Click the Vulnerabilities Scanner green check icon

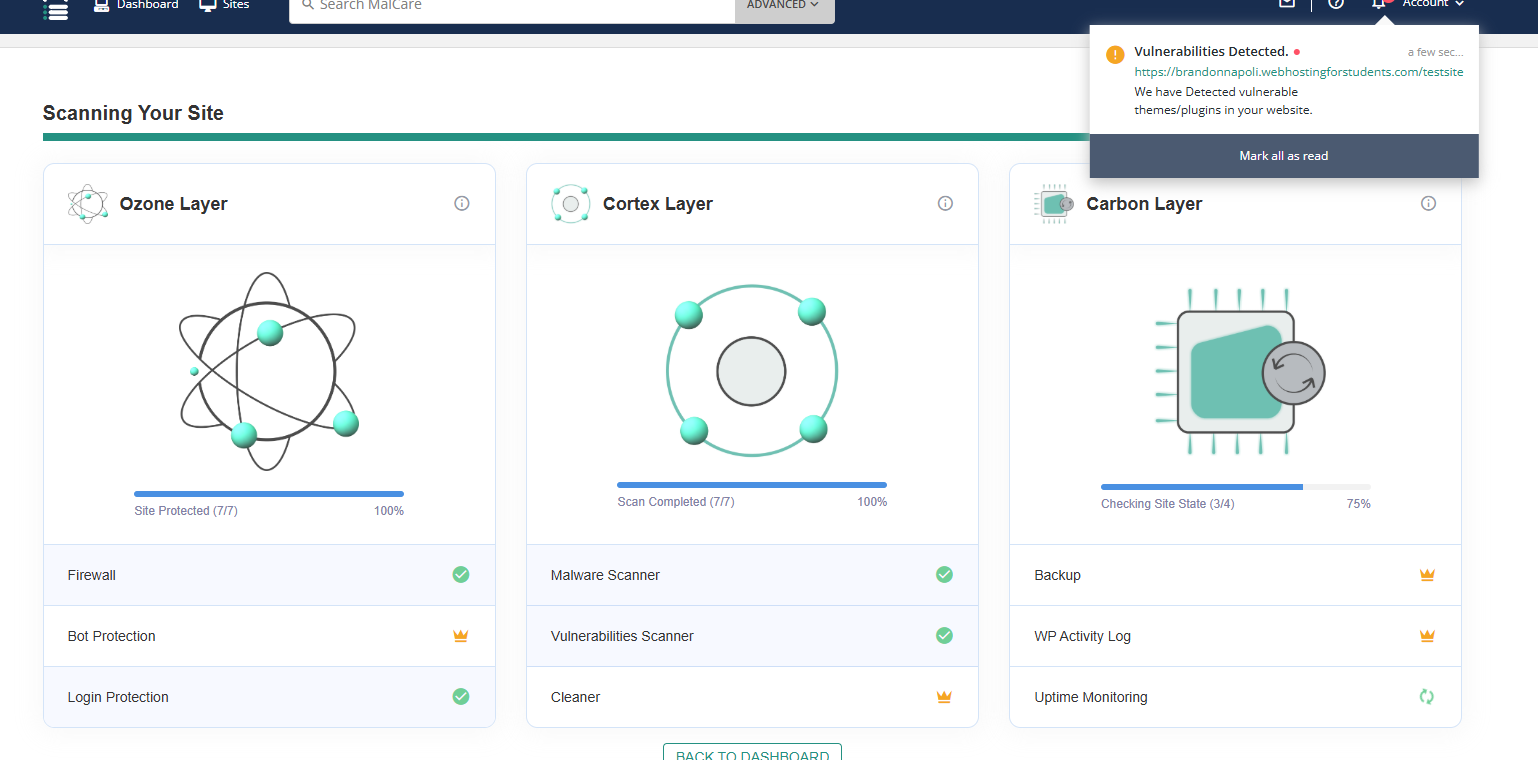[944, 635]
